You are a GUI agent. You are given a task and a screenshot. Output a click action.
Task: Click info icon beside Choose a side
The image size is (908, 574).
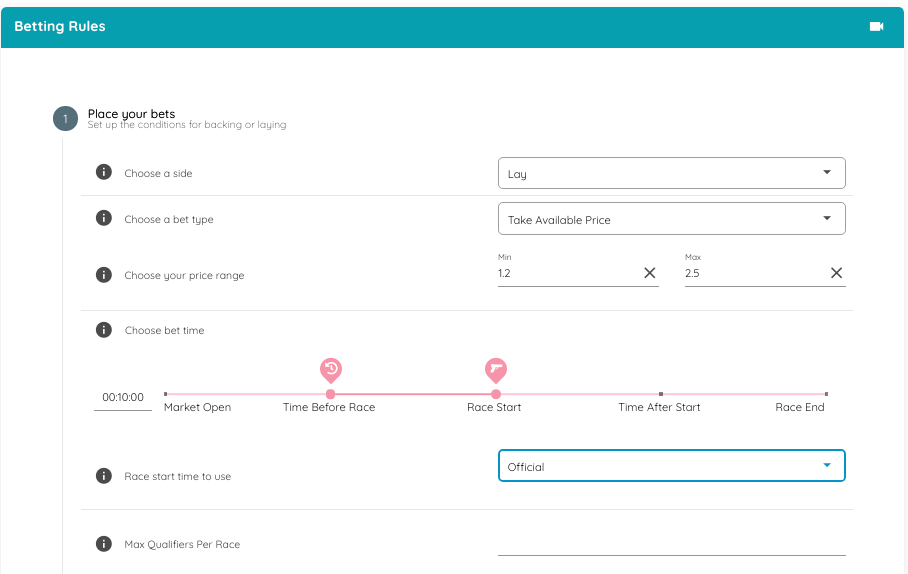click(x=103, y=172)
